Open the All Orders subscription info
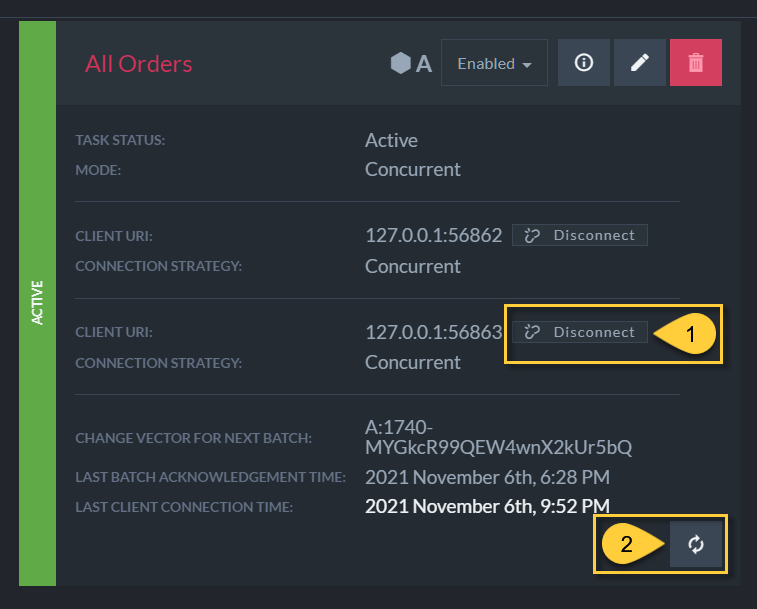This screenshot has height=609, width=757. 584,63
